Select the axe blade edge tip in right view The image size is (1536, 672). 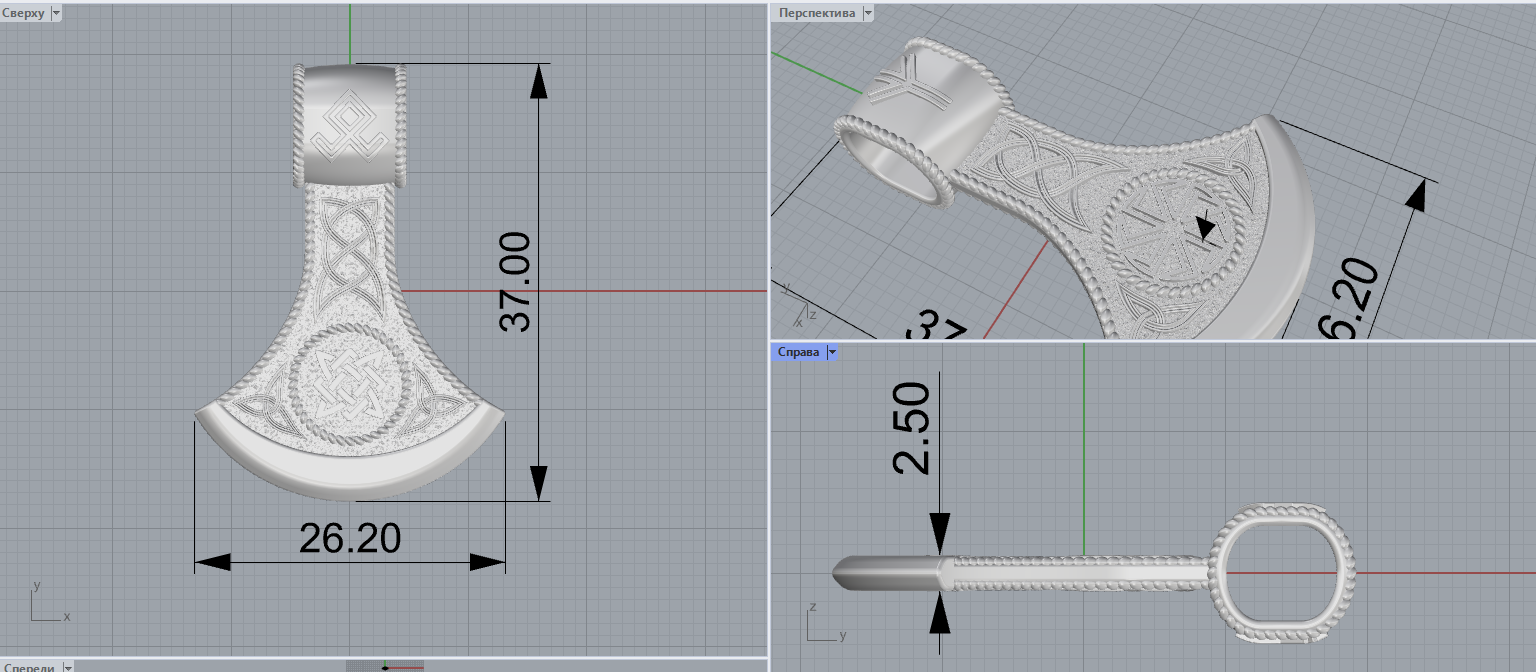point(840,573)
